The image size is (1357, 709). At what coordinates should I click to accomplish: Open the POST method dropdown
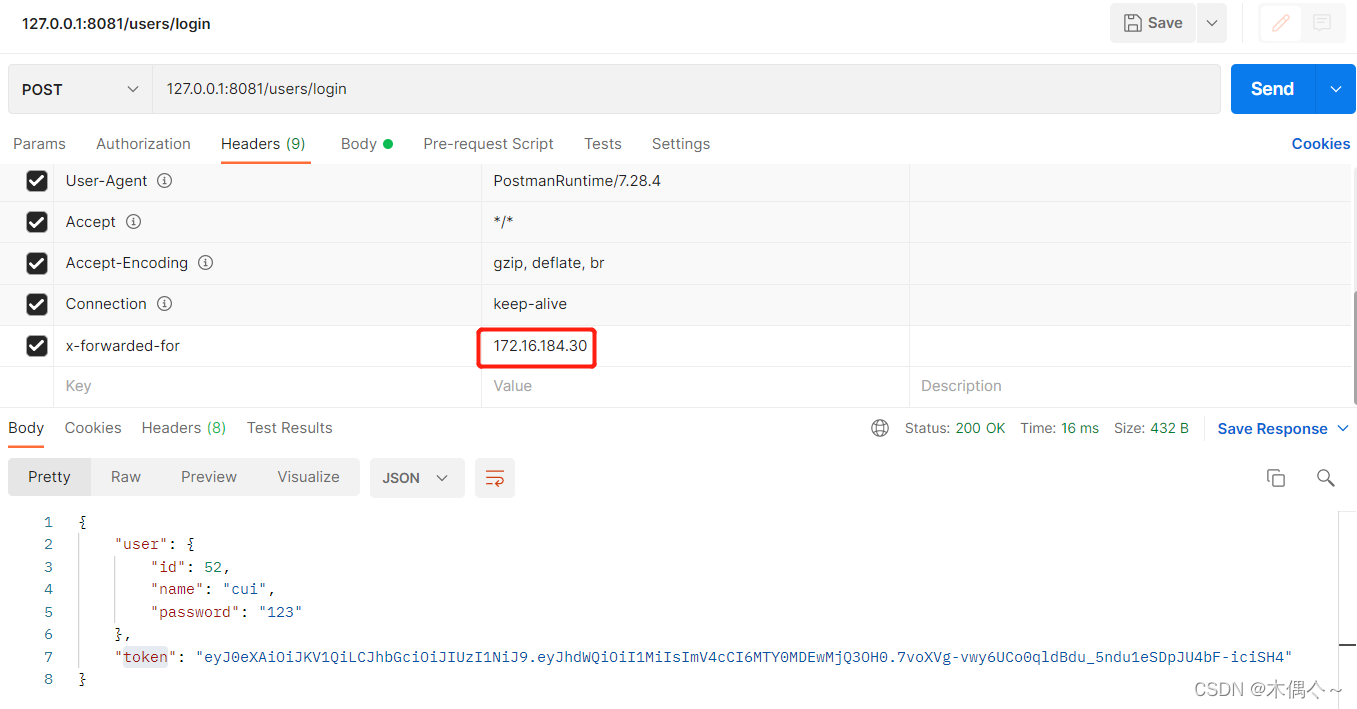(80, 89)
